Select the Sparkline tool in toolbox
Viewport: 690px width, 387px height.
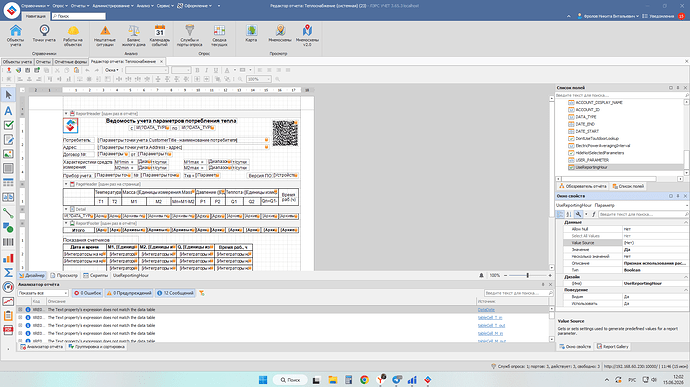click(8, 302)
